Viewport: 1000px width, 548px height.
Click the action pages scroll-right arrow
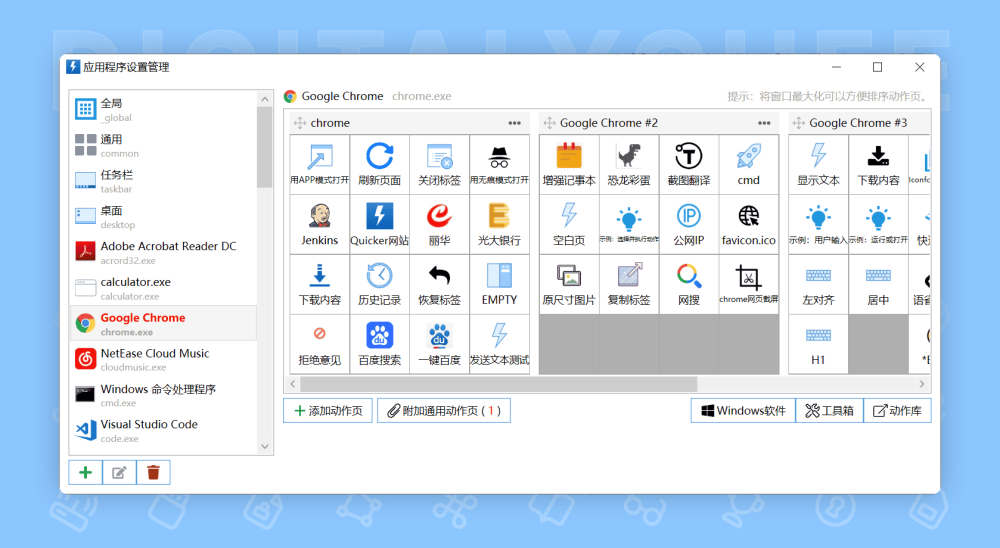tap(922, 384)
